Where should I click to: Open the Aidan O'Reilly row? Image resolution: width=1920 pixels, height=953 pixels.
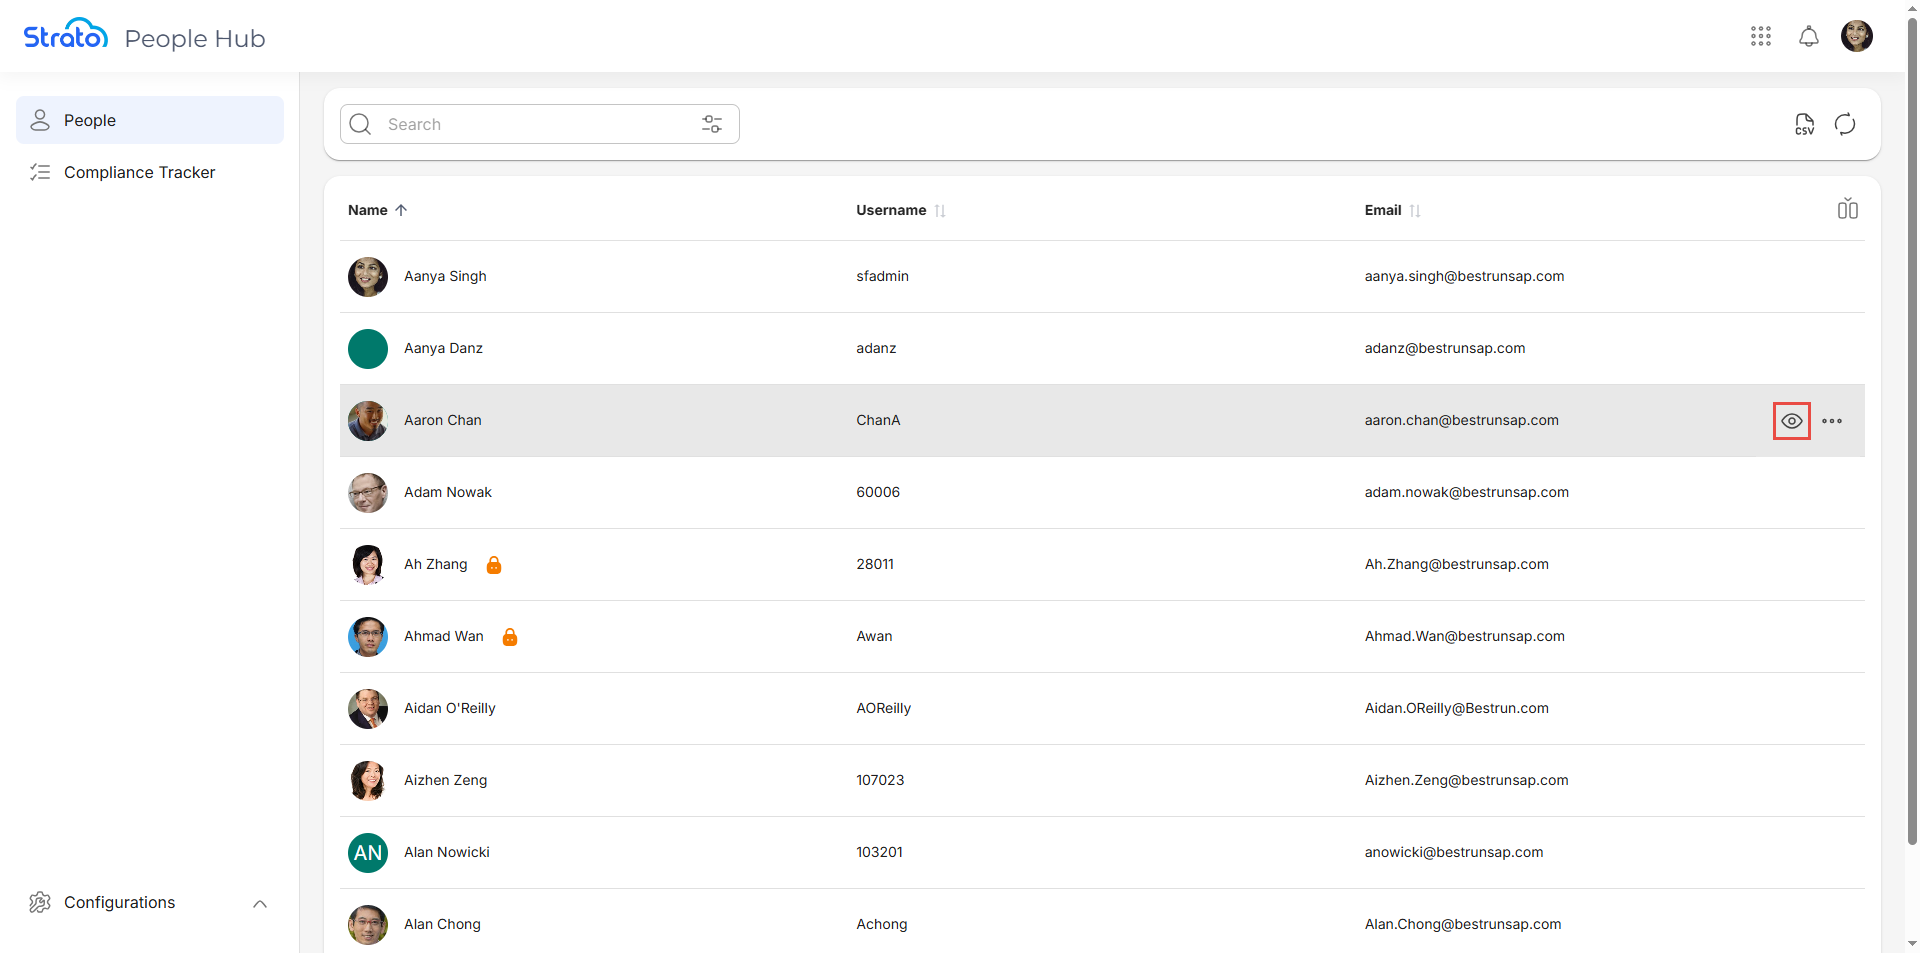point(450,708)
